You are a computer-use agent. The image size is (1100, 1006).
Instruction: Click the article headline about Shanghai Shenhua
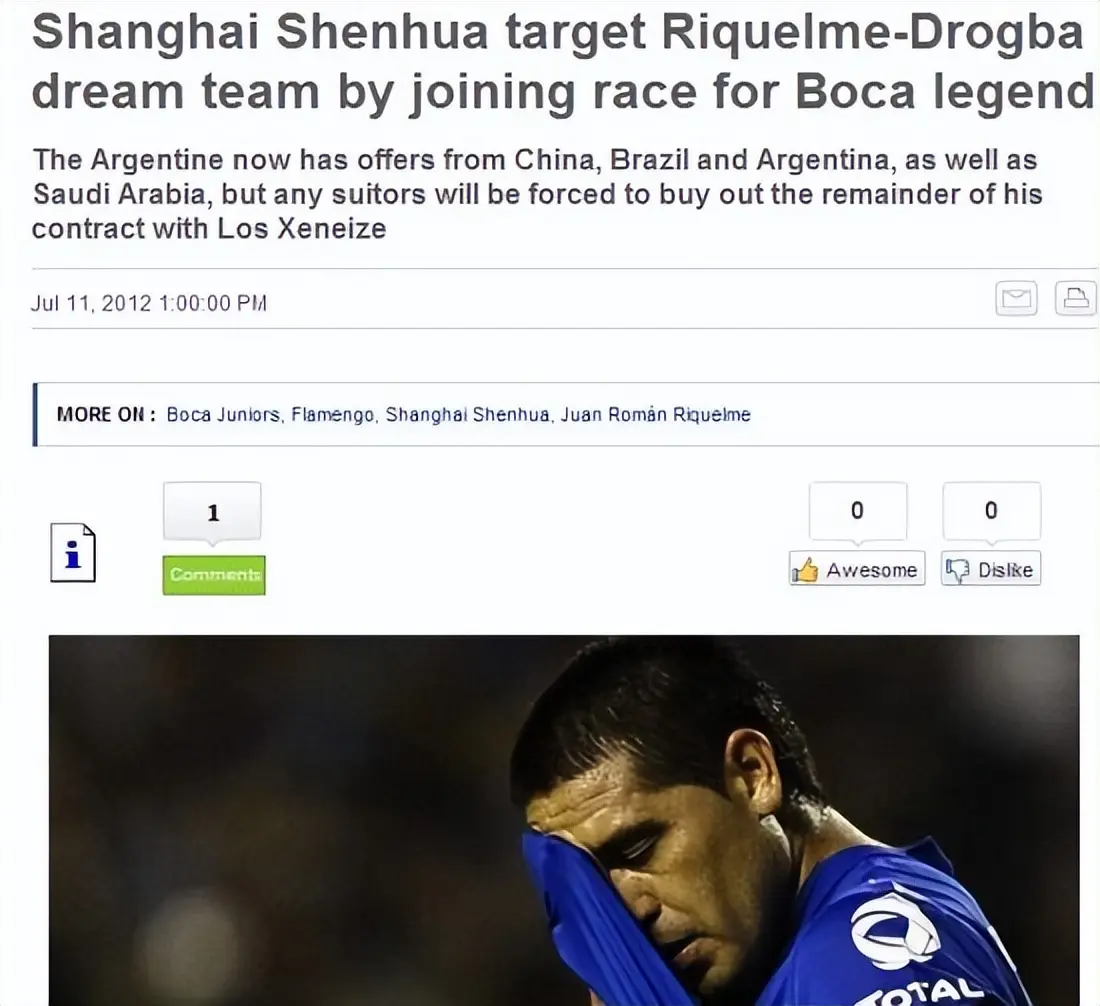coord(563,62)
